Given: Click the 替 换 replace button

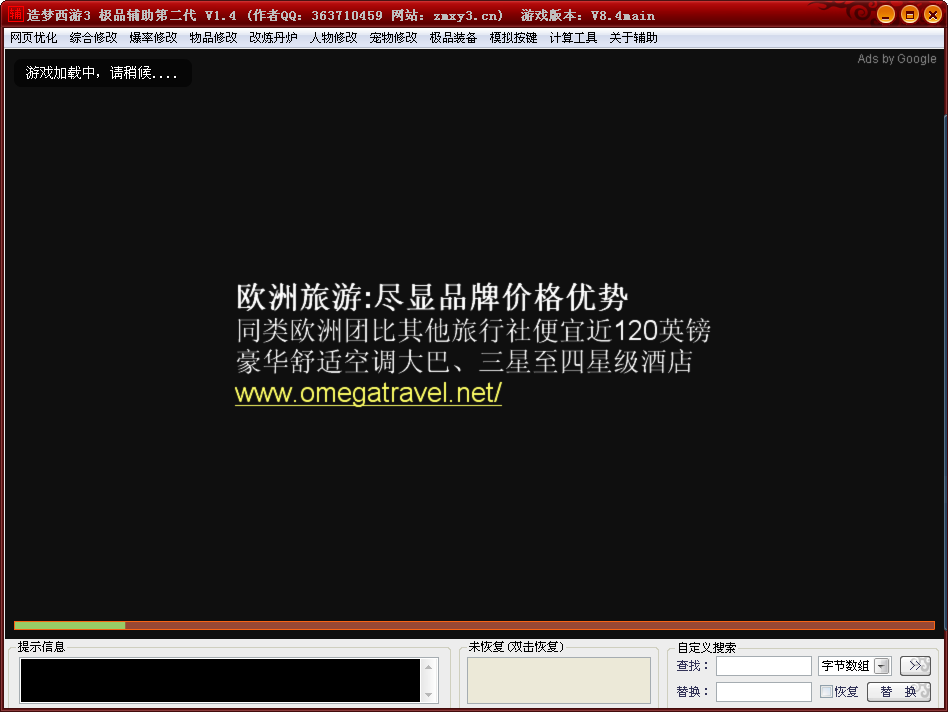Looking at the screenshot, I should point(898,692).
